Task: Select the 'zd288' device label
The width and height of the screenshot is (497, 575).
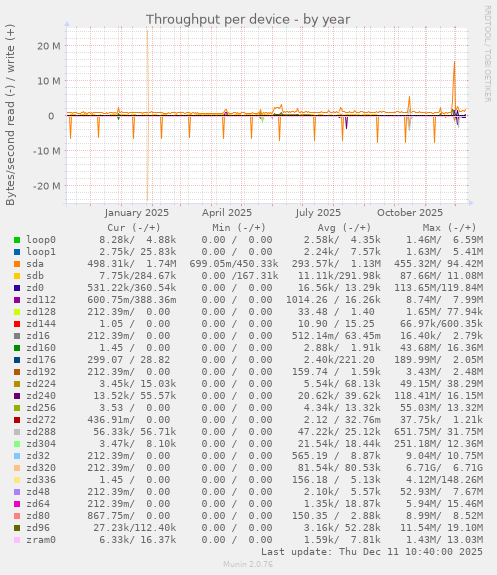Action: pyautogui.click(x=41, y=432)
